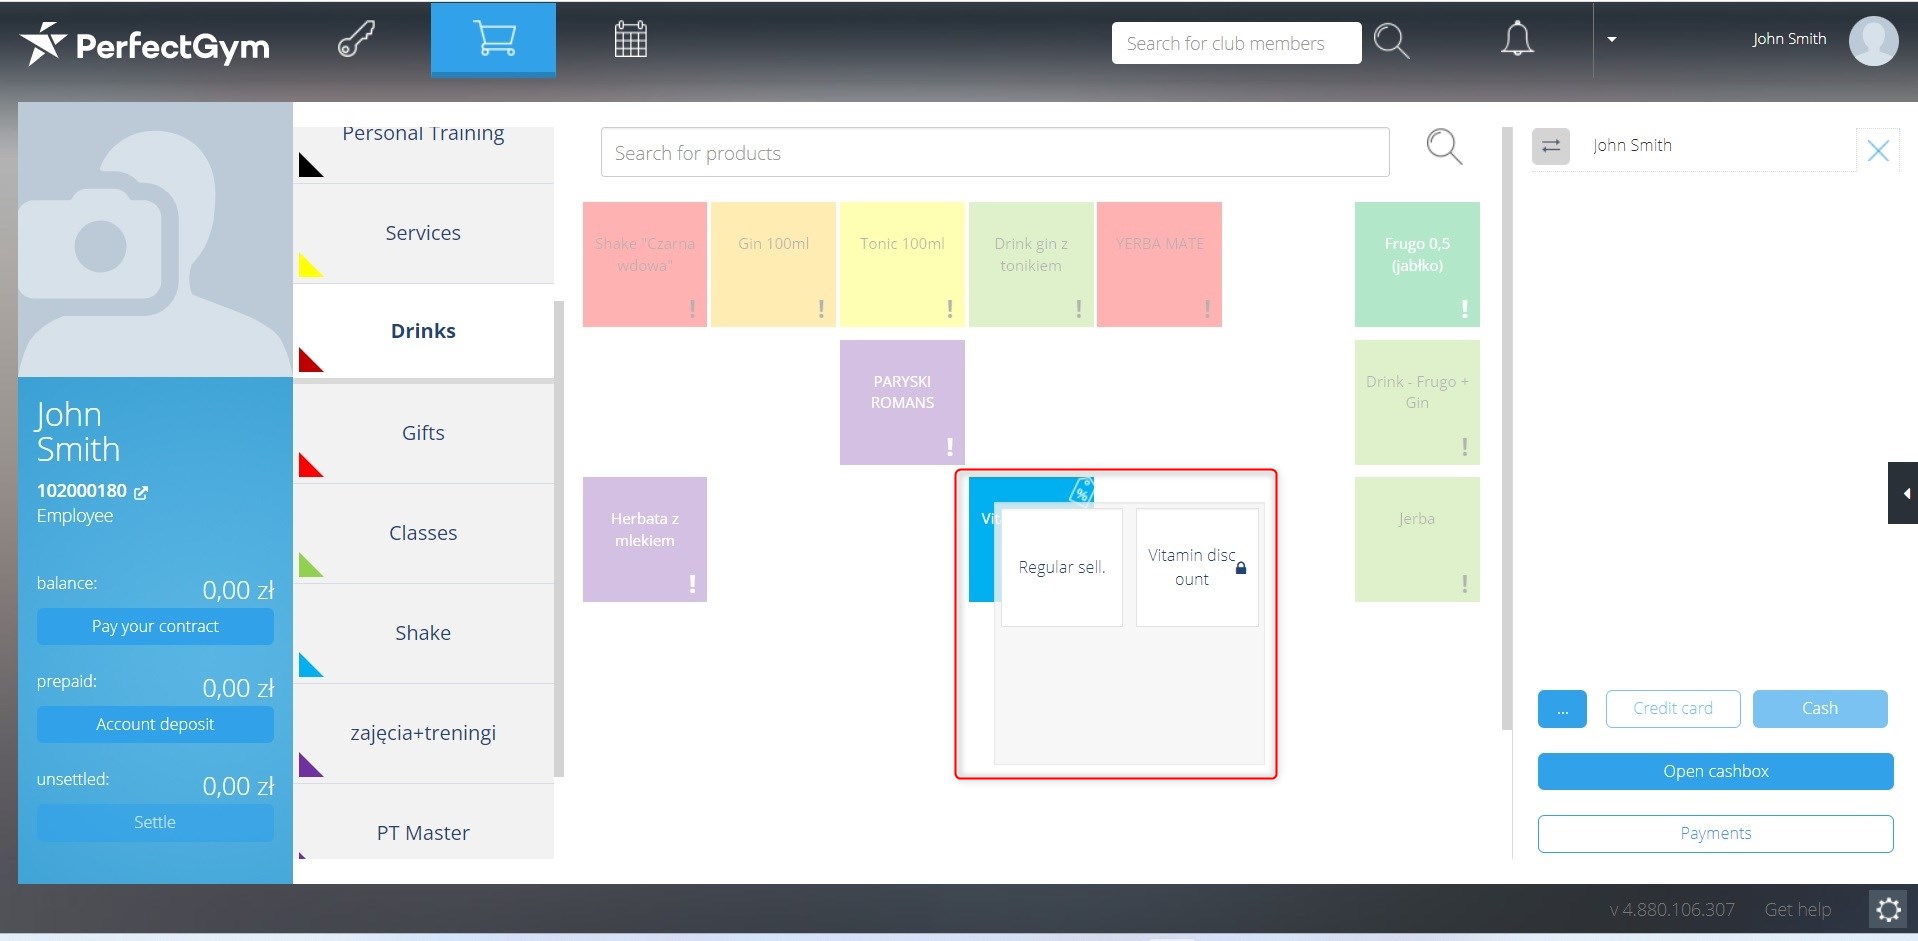Click the swap customer arrows icon
This screenshot has height=941, width=1918.
point(1550,146)
